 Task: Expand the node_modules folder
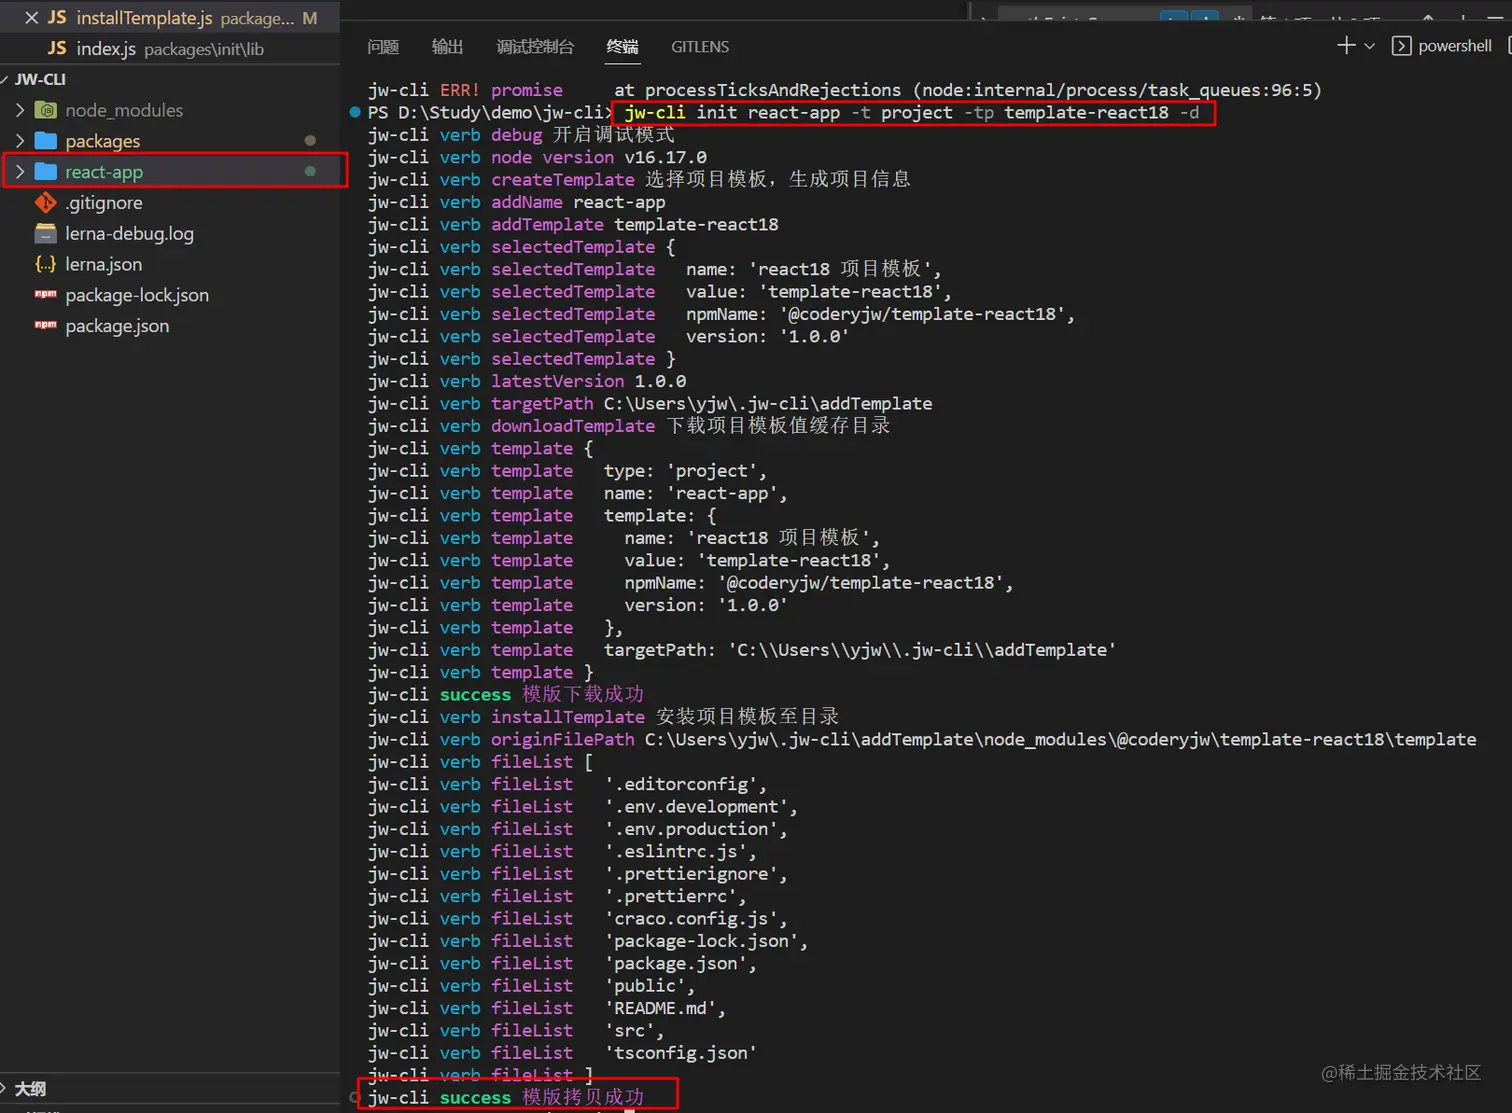pos(20,110)
